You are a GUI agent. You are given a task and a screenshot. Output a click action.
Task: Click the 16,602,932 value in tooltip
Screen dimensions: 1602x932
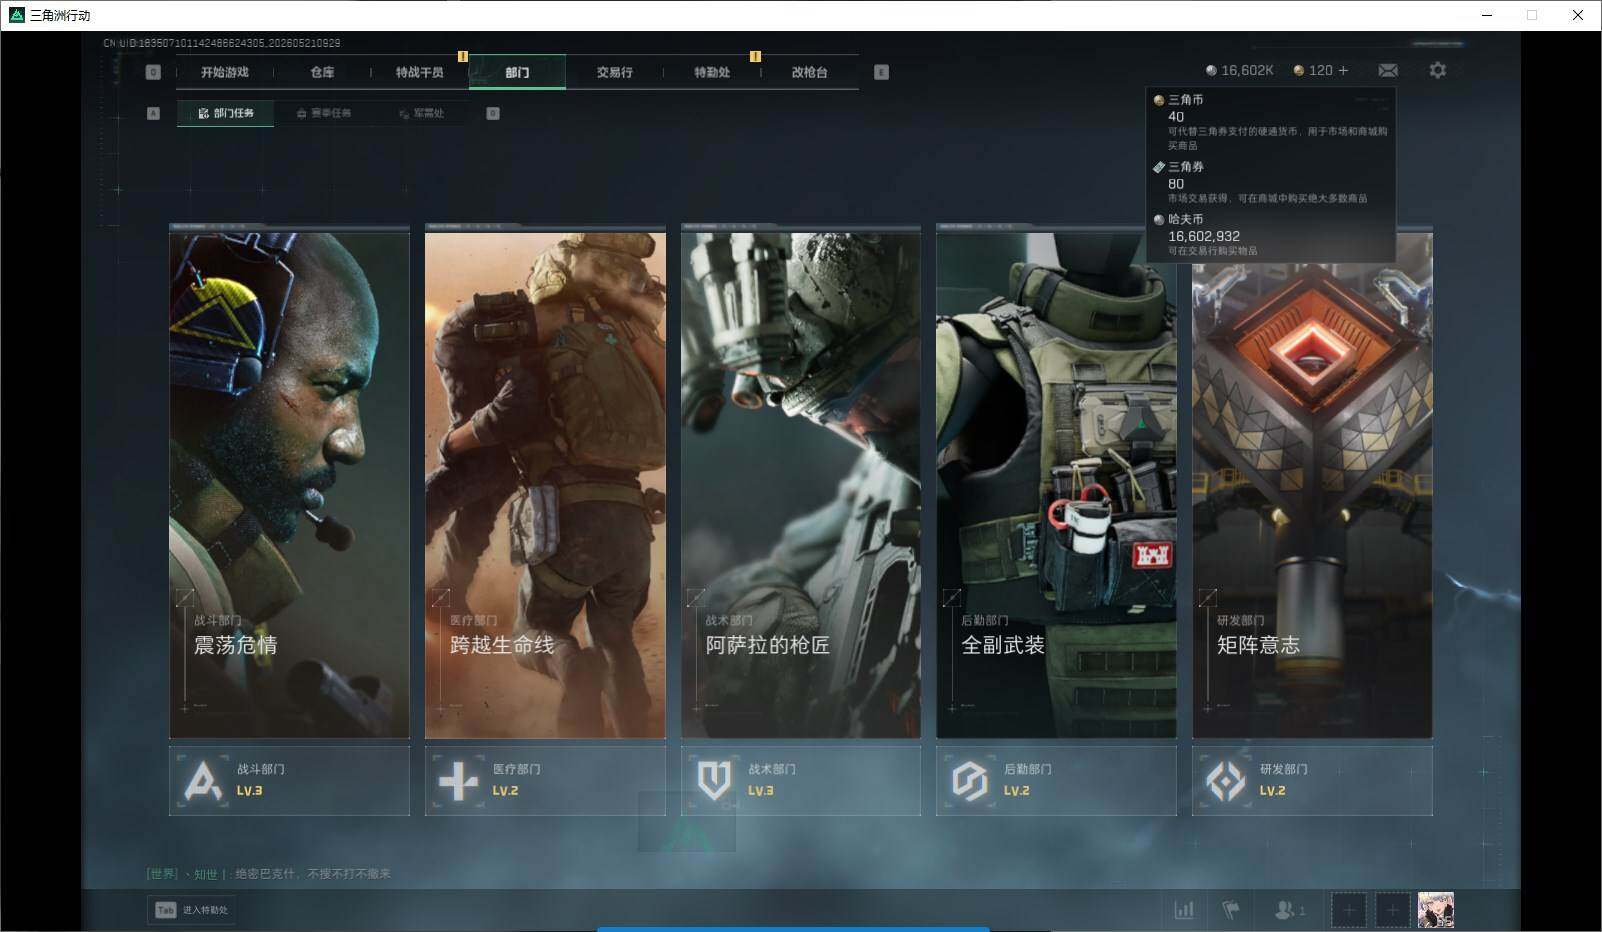(x=1204, y=236)
